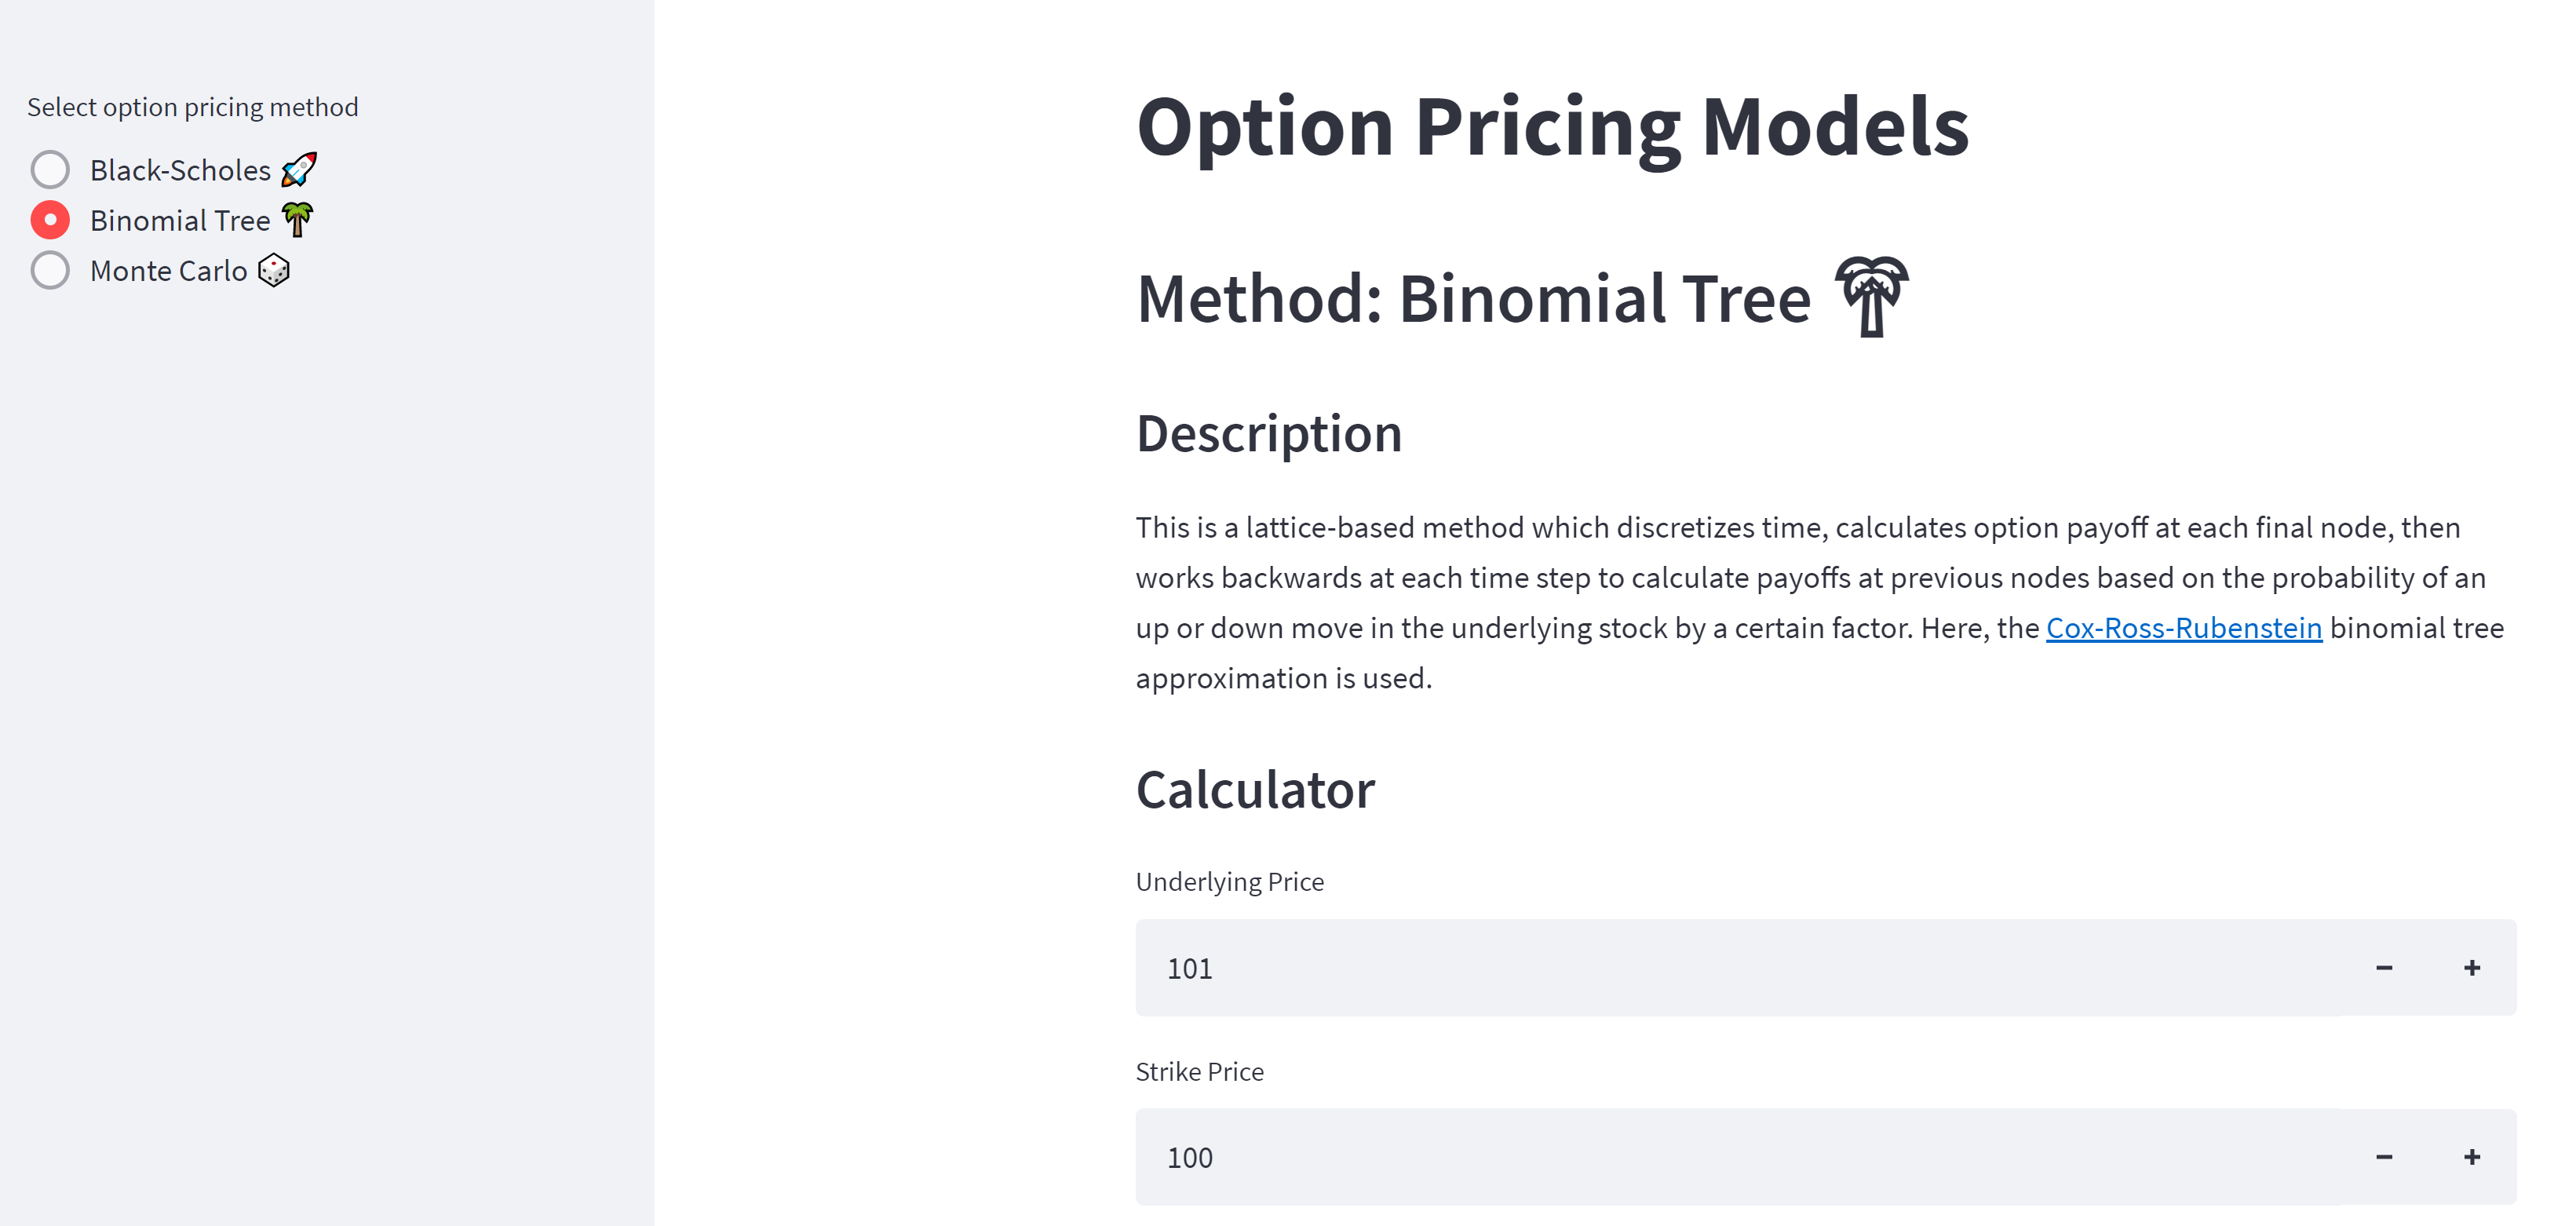Viewport: 2576px width, 1226px height.
Task: Click the Description section heading
Action: [1268, 432]
